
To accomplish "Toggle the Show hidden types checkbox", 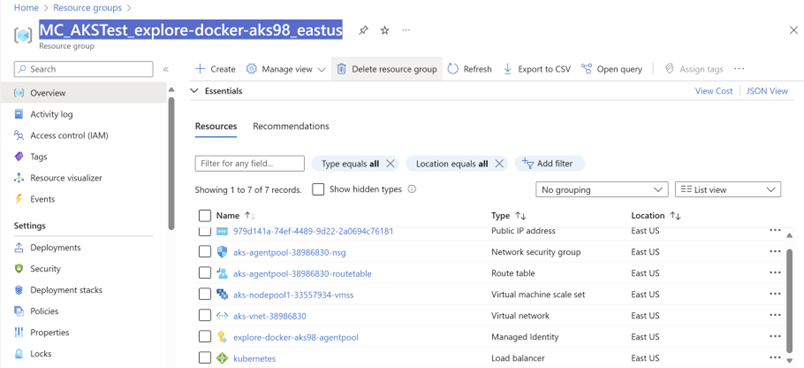I will [318, 189].
